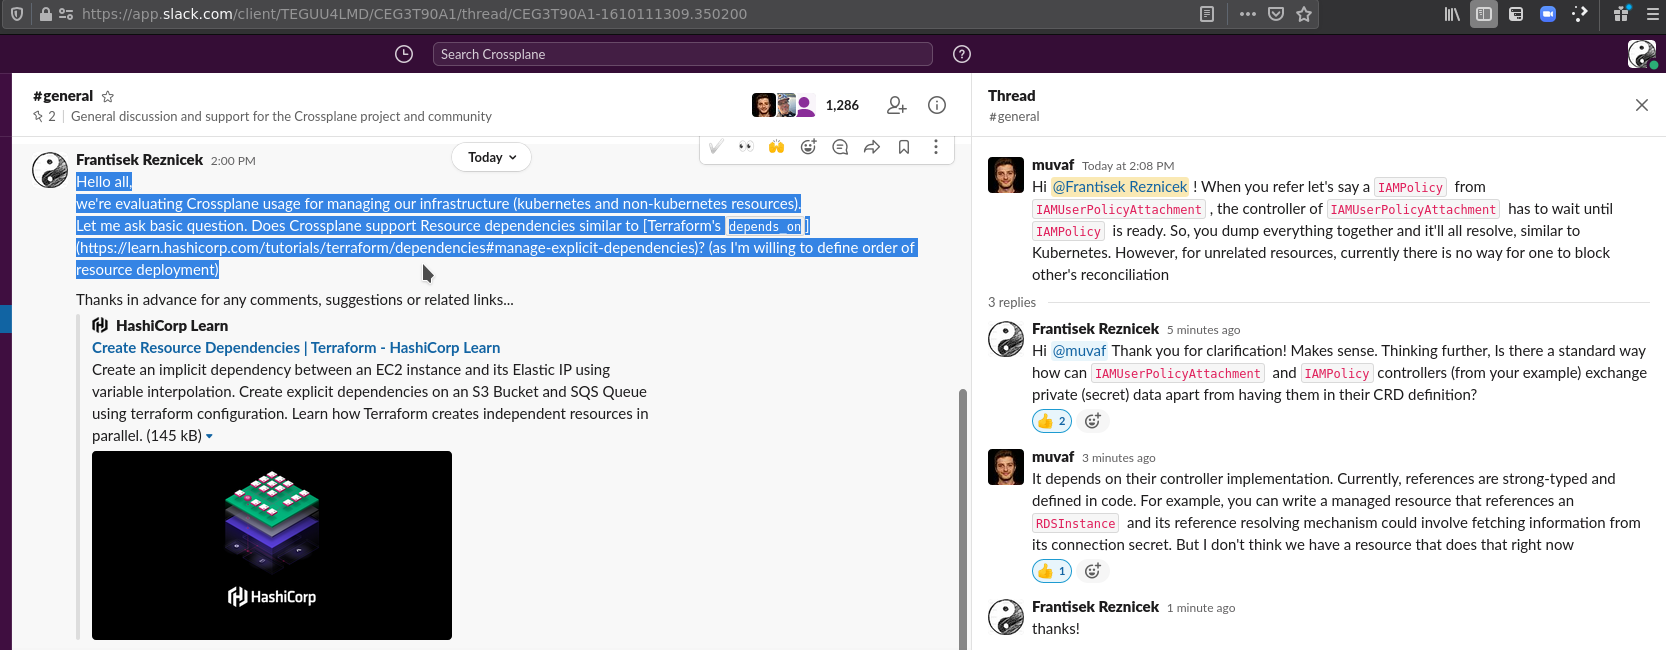Click 1 minute ago timestamp on thanks reply
This screenshot has height=650, width=1666.
point(1201,608)
